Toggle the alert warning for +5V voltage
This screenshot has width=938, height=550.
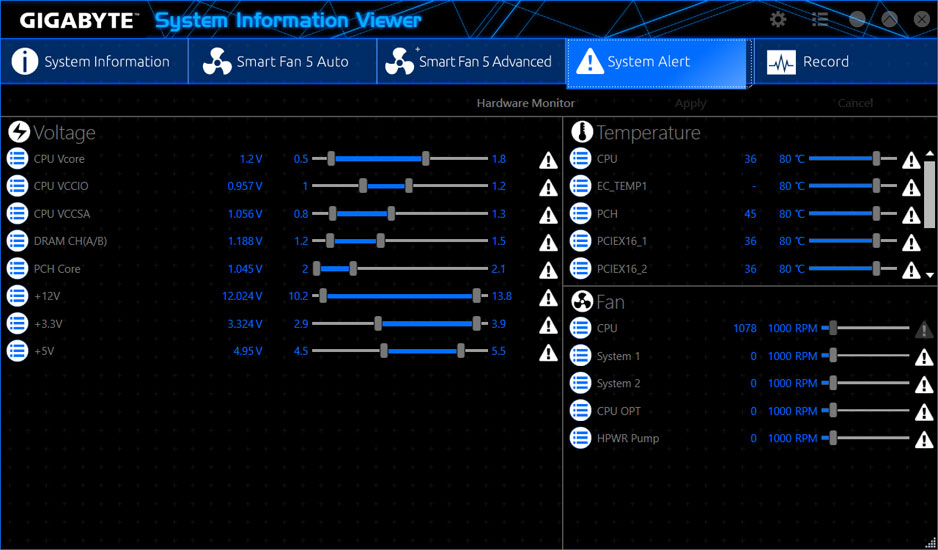548,352
